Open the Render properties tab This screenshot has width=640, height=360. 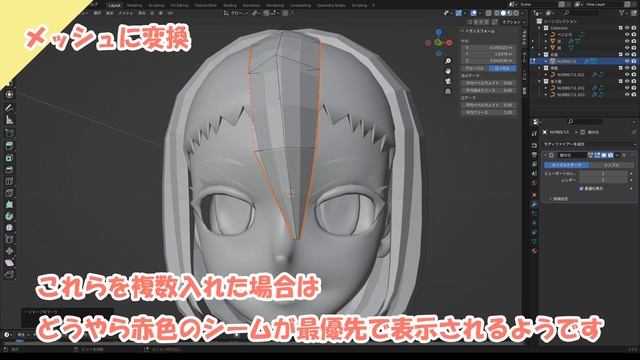click(x=534, y=145)
